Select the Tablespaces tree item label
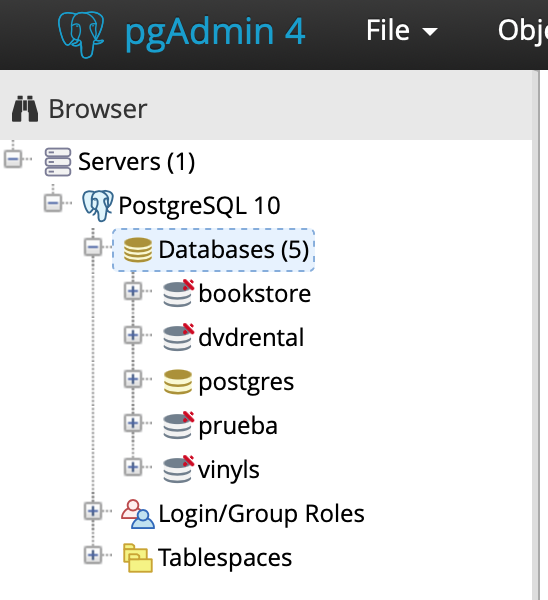The height and width of the screenshot is (600, 548). click(225, 558)
